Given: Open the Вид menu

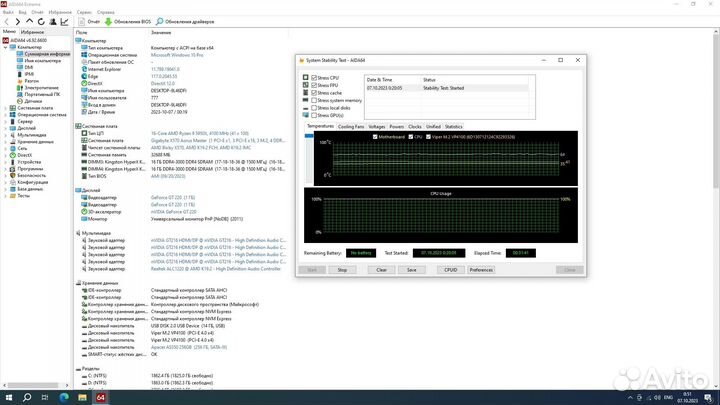Looking at the screenshot, I should (x=22, y=12).
